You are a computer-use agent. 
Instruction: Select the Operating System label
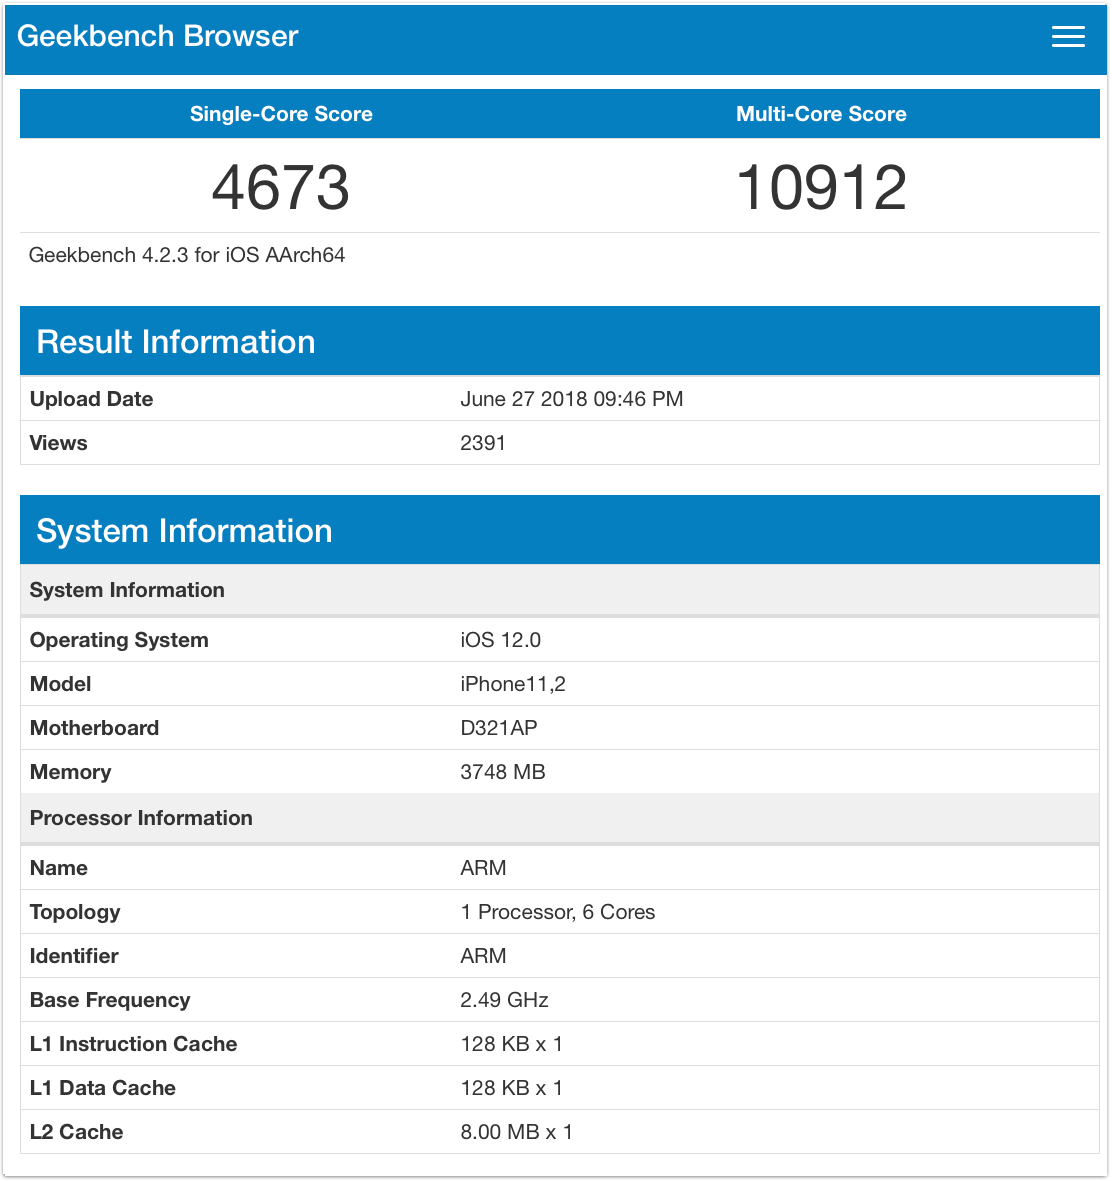pos(119,640)
